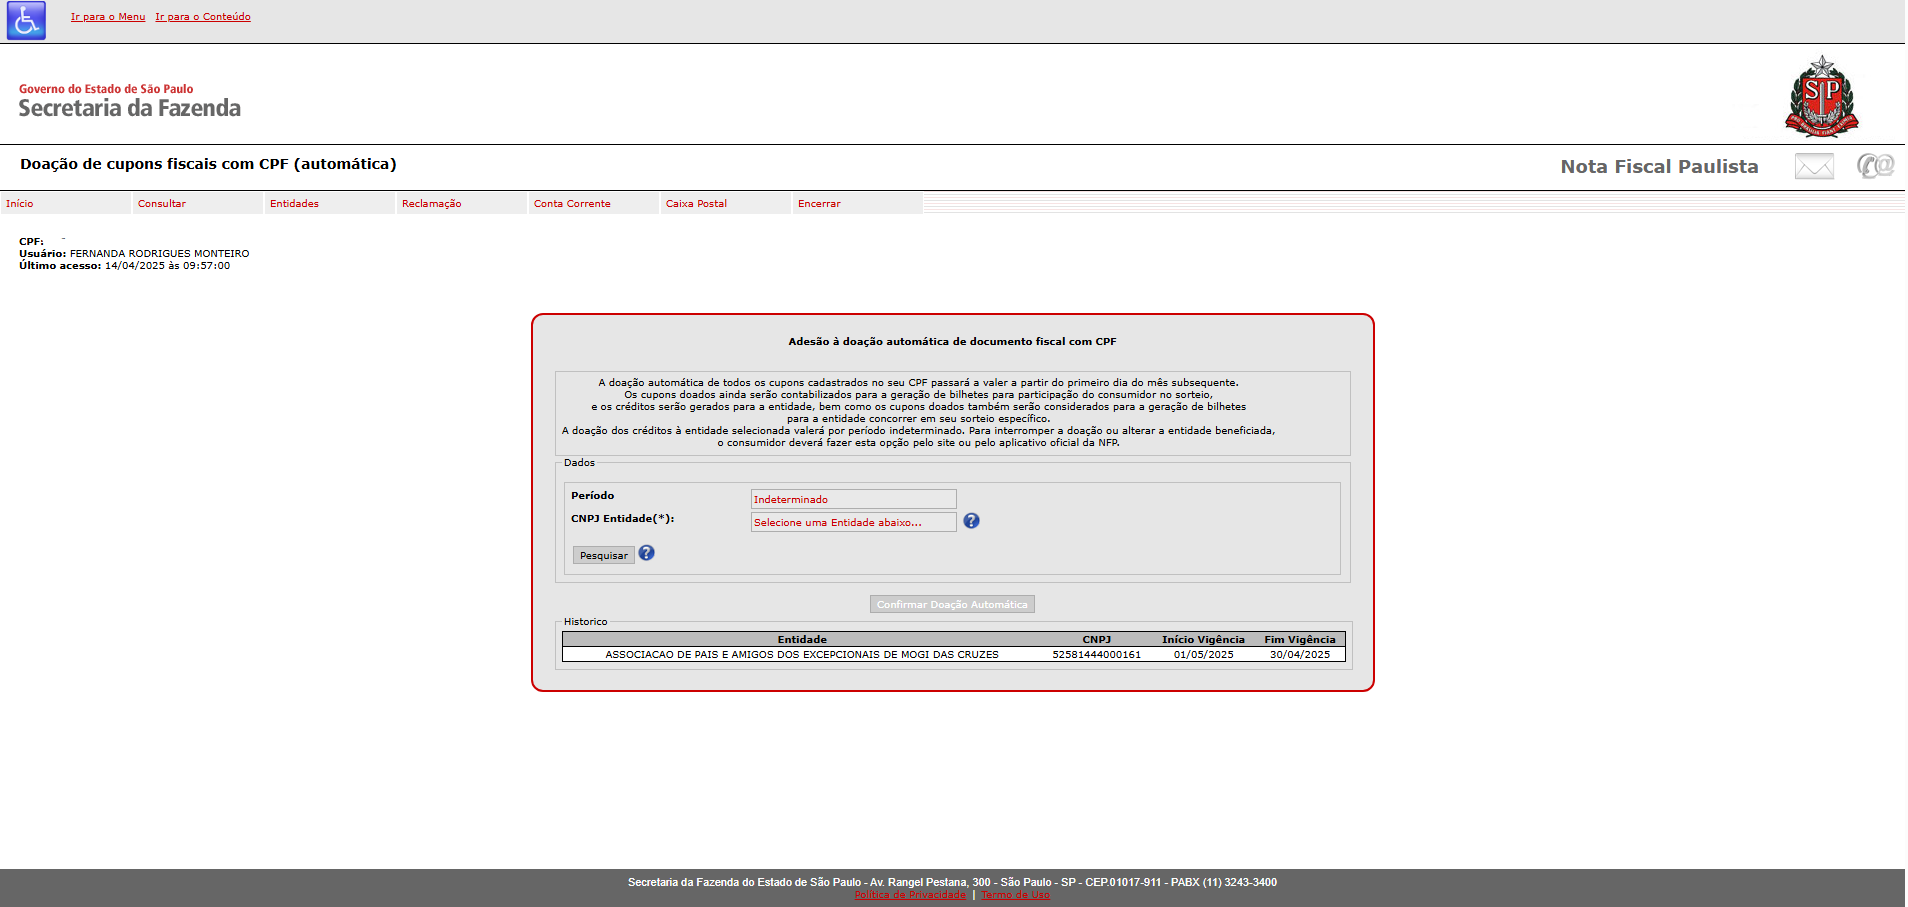The height and width of the screenshot is (907, 1908).
Task: Click Confirmar Doação Automática button
Action: 952,604
